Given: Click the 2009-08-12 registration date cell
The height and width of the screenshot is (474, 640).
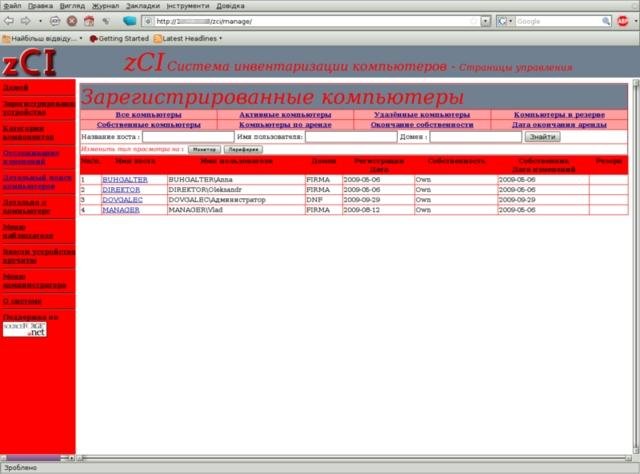Looking at the screenshot, I should point(378,210).
